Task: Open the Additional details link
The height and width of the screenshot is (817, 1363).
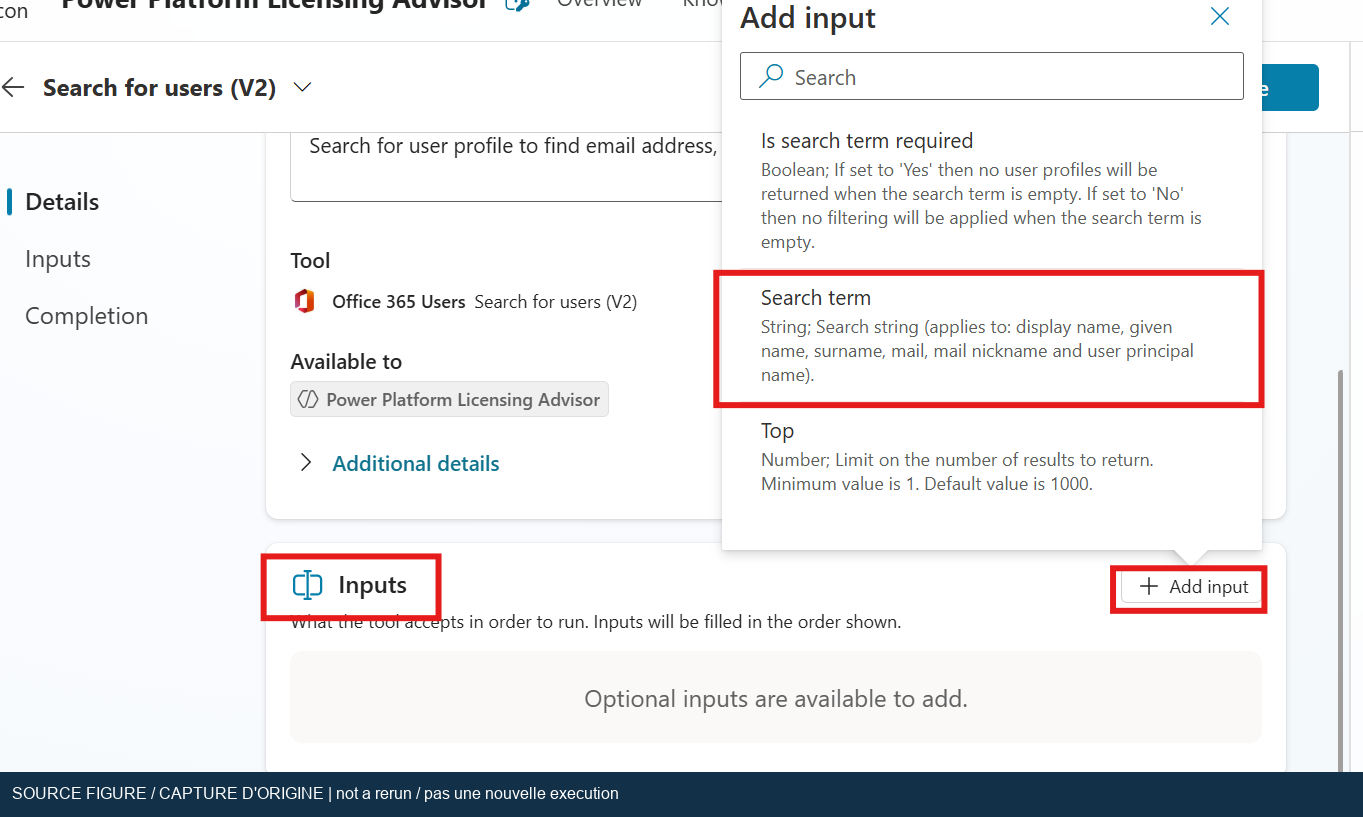Action: pyautogui.click(x=416, y=464)
